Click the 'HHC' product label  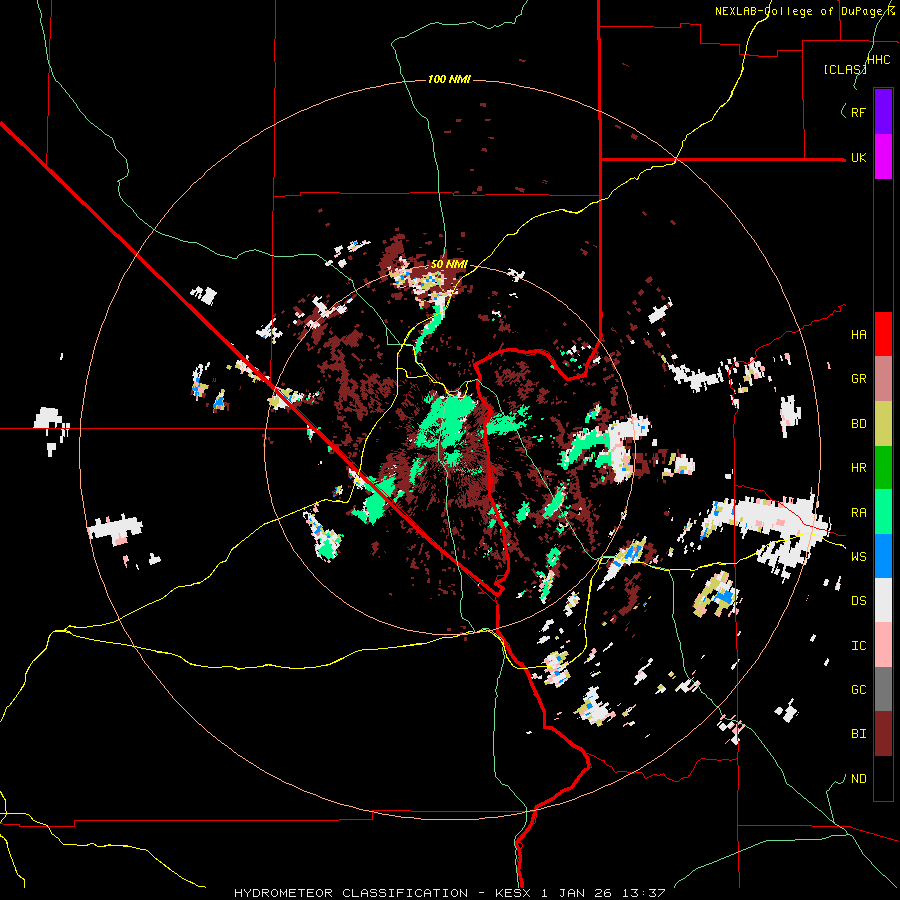pyautogui.click(x=879, y=60)
